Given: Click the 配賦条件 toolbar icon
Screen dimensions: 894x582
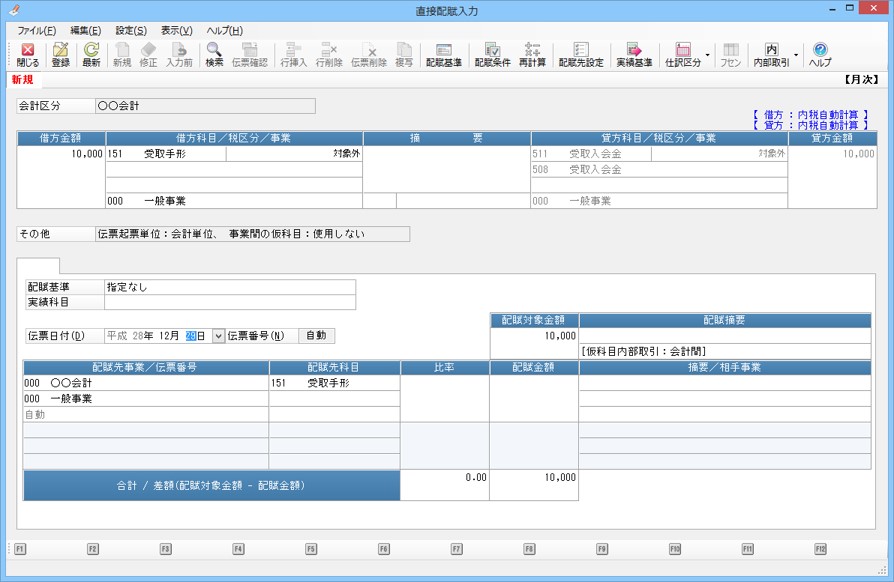Looking at the screenshot, I should click(492, 54).
